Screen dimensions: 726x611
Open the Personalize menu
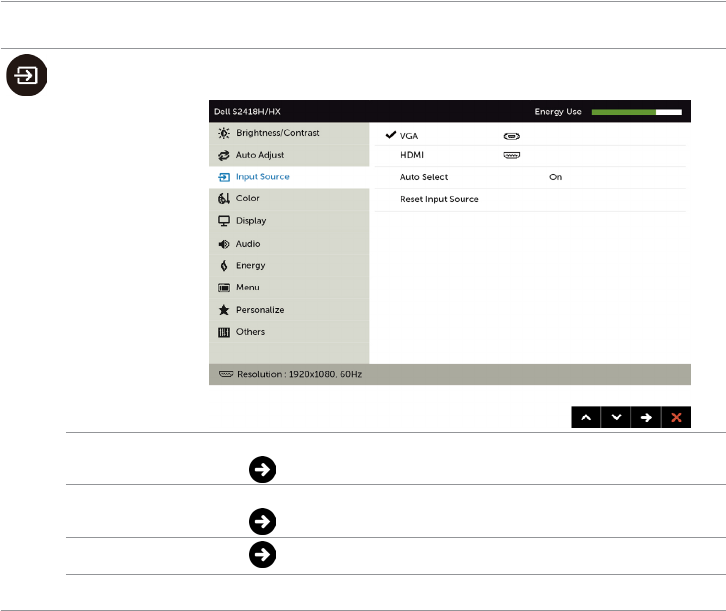[x=289, y=310]
